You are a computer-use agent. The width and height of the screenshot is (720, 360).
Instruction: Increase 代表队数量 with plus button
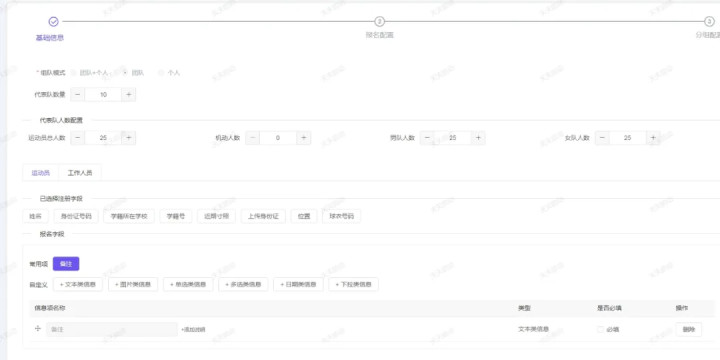pos(129,95)
